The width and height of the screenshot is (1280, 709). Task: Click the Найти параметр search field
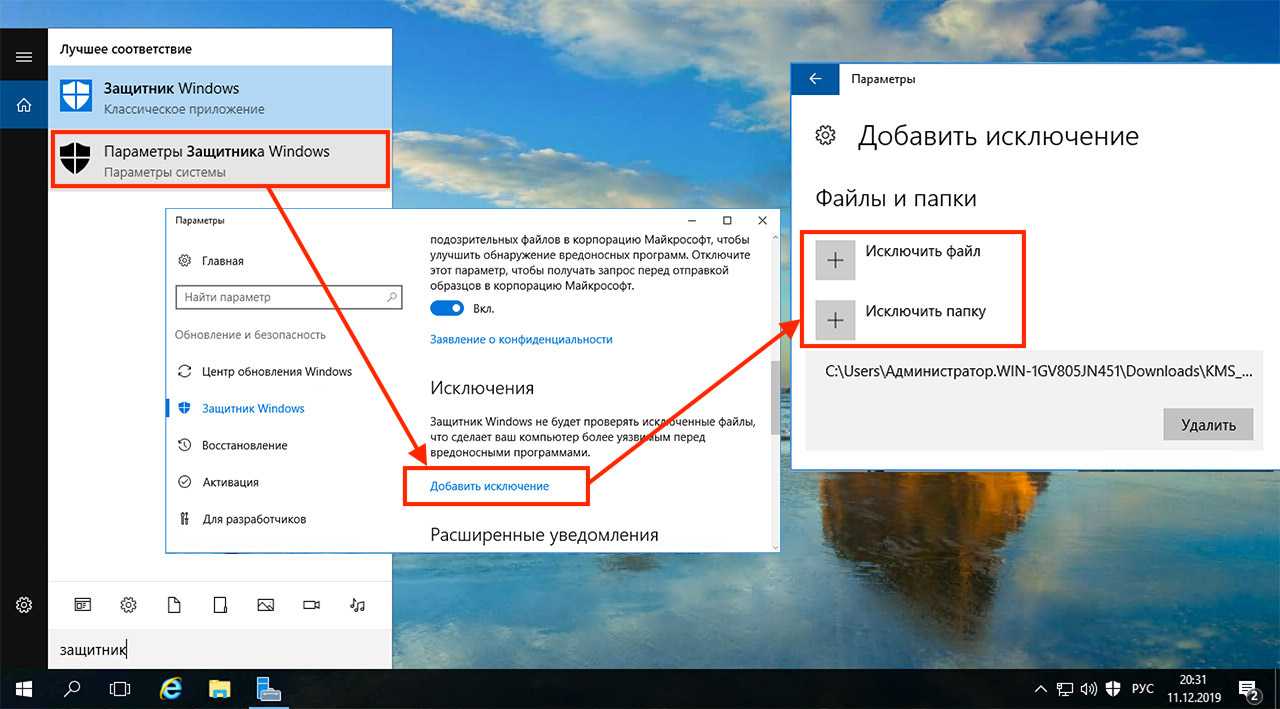(x=280, y=297)
